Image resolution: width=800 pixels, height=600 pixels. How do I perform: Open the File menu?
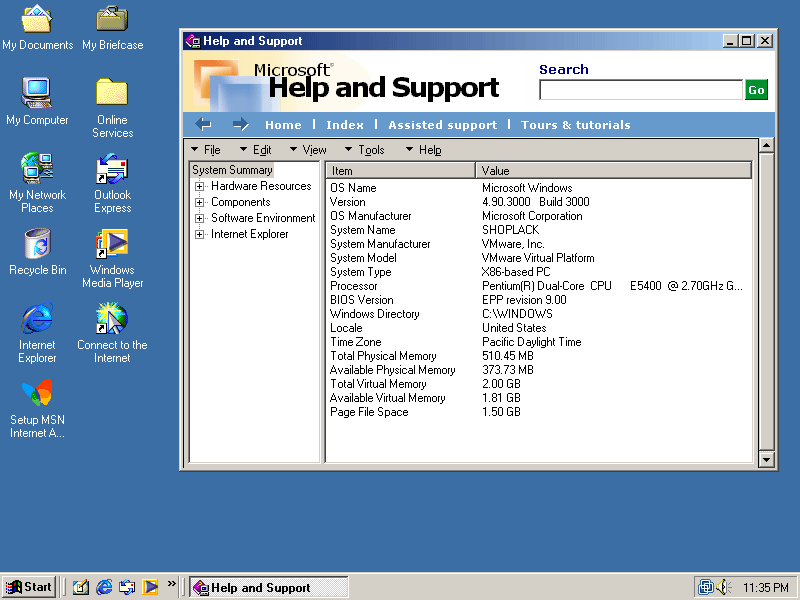tap(206, 149)
